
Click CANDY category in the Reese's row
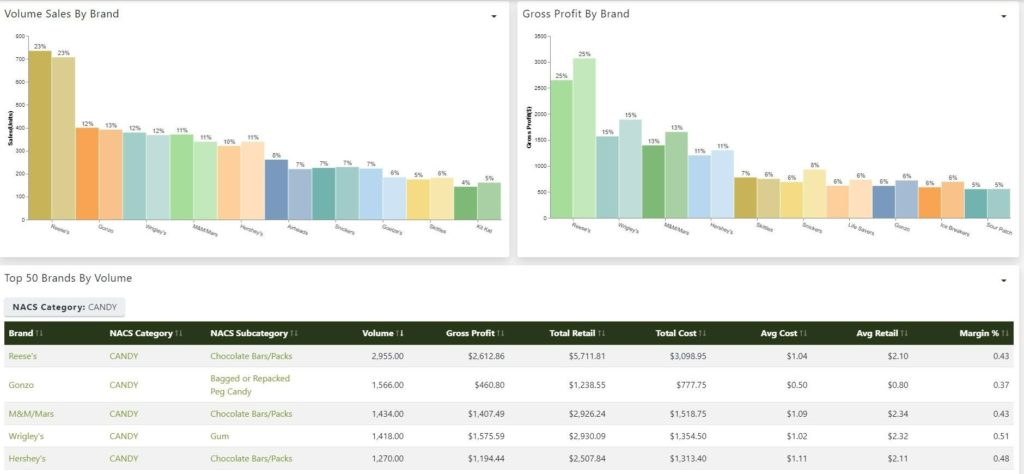click(x=124, y=356)
